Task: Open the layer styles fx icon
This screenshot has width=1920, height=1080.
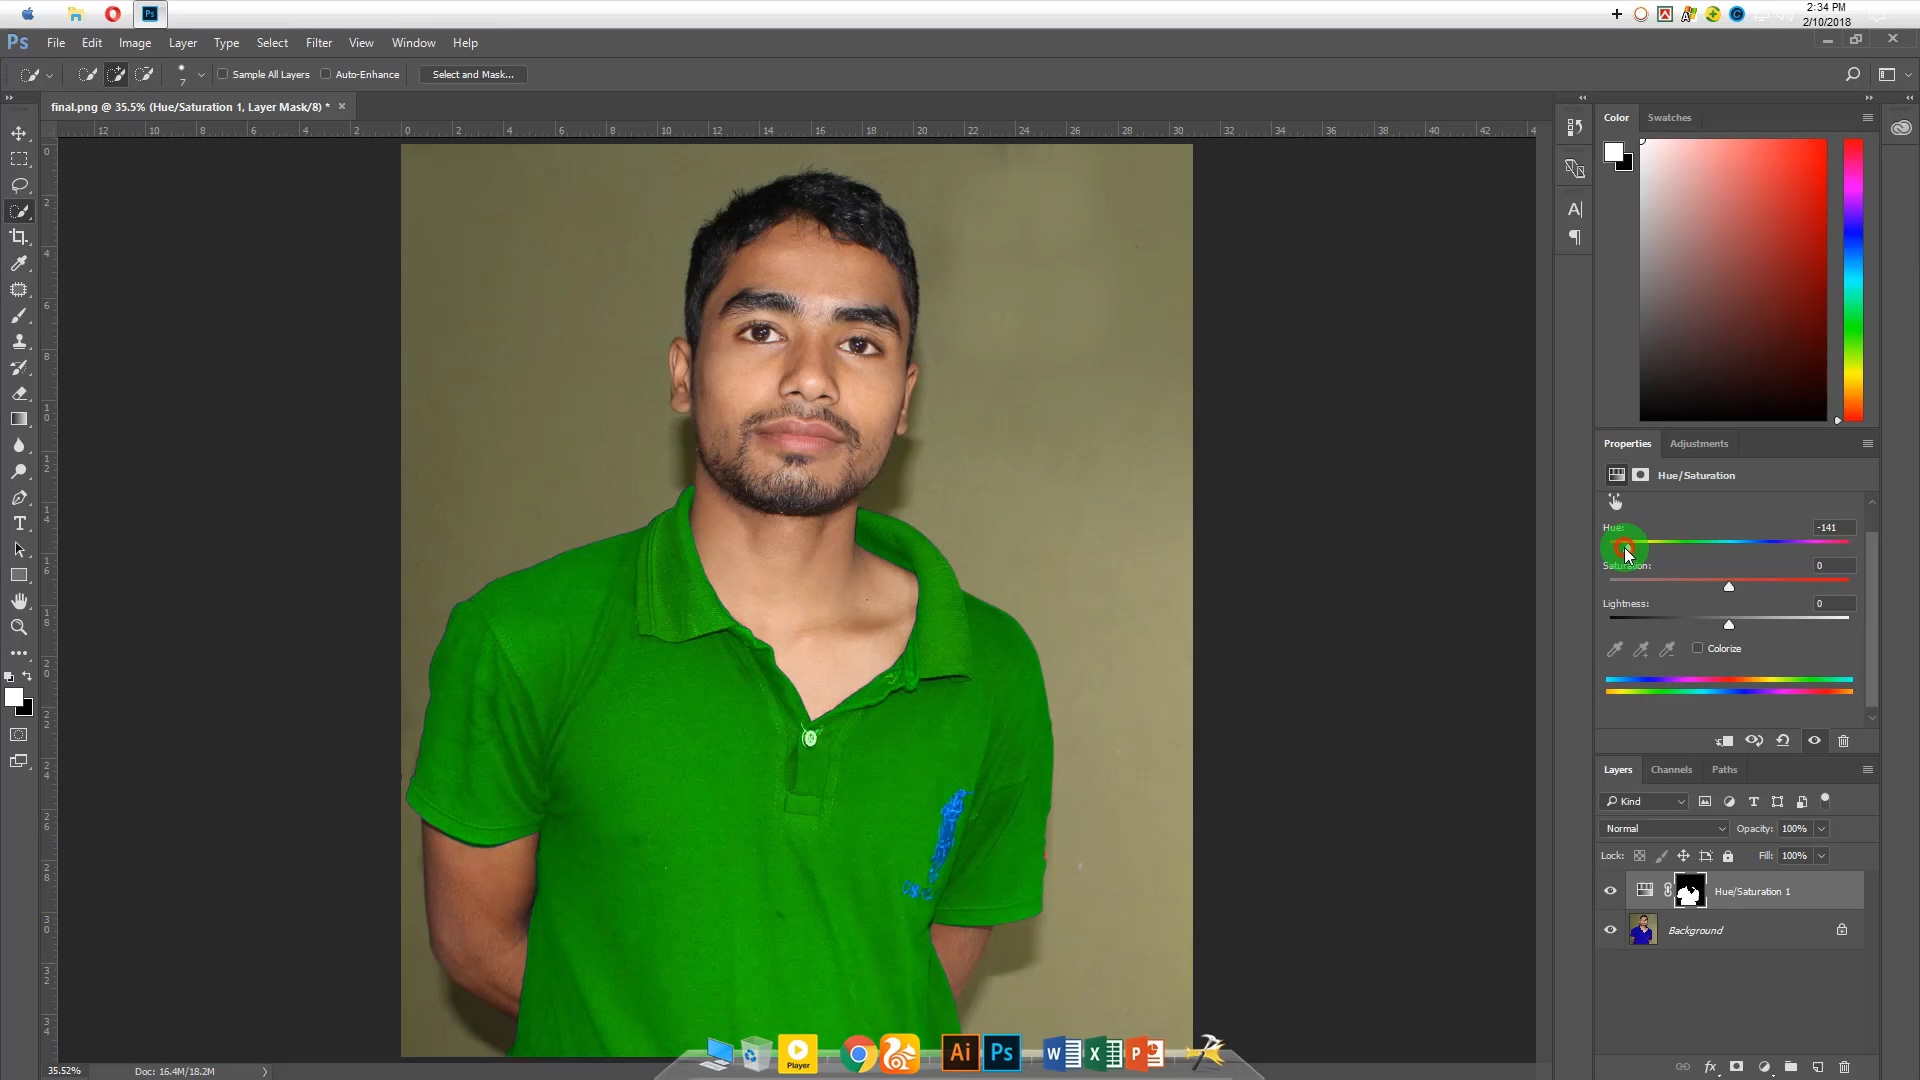Action: (x=1710, y=1067)
